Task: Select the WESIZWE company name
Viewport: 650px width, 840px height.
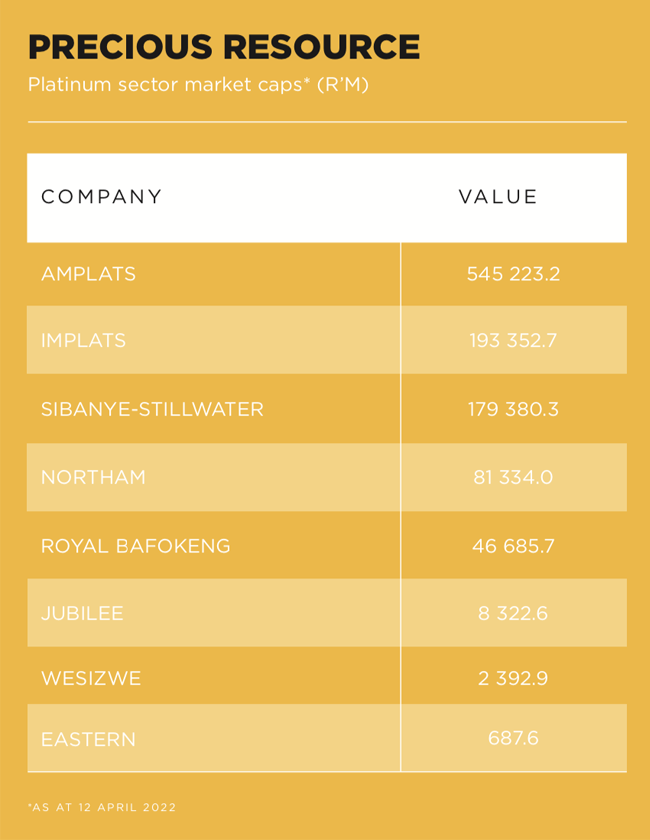Action: (91, 678)
